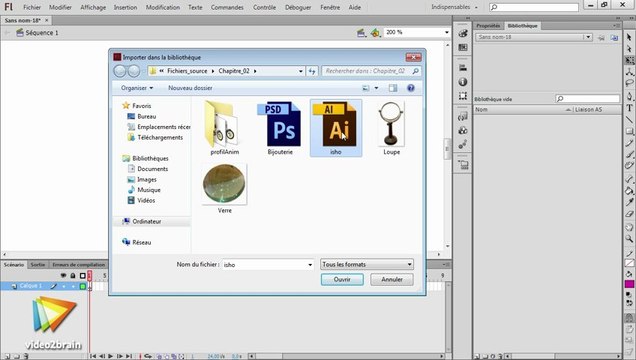Open the Swatches panel icon
The width and height of the screenshot is (636, 360).
[463, 47]
